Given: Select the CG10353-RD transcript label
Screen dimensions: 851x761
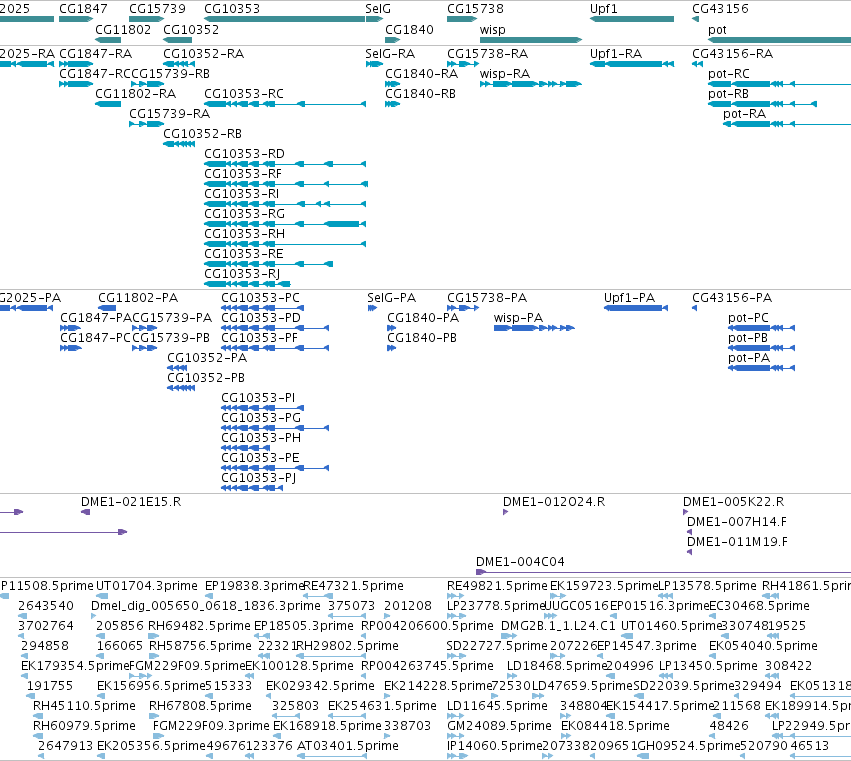Looking at the screenshot, I should click(244, 154).
